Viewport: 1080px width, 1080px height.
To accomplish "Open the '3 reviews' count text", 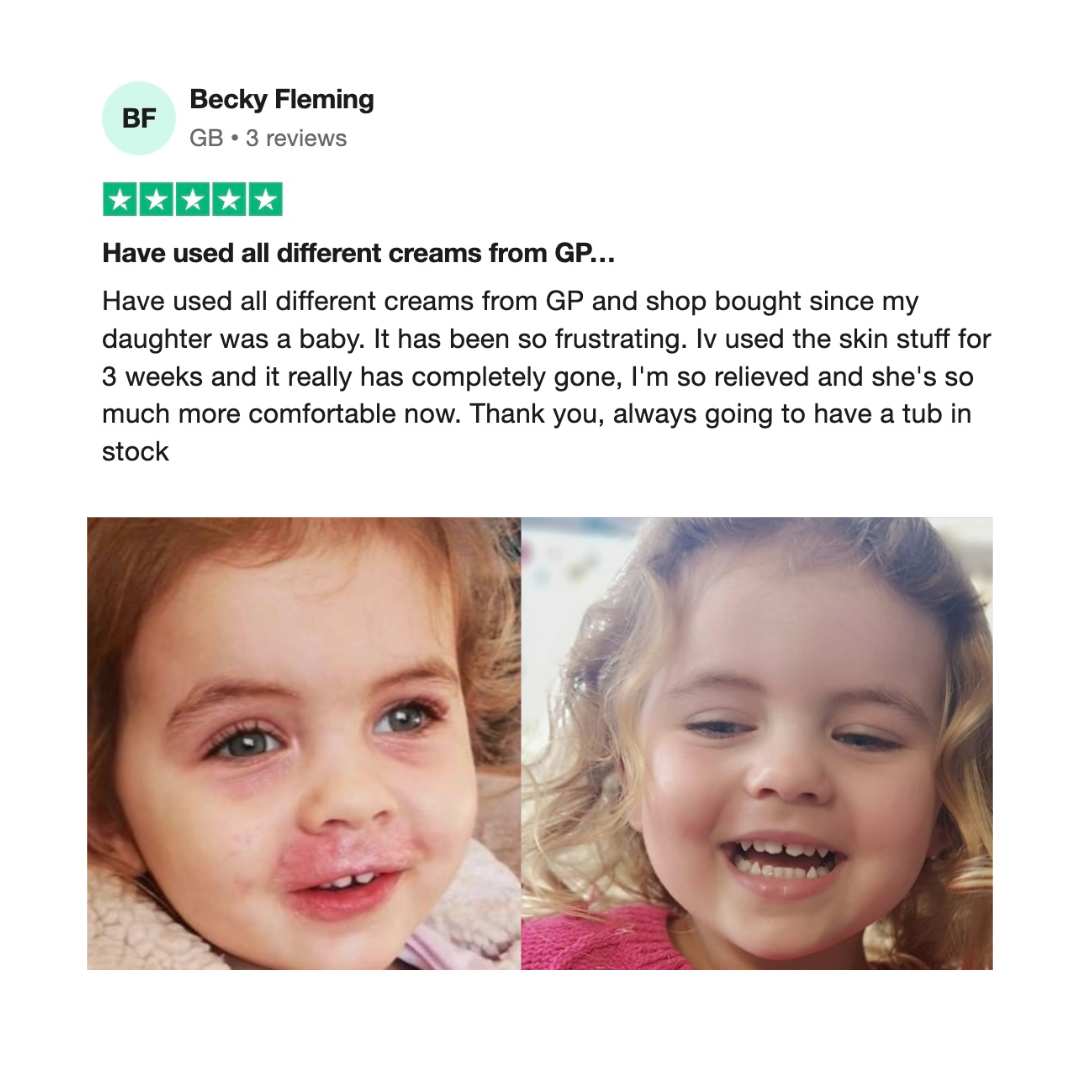I will point(296,138).
